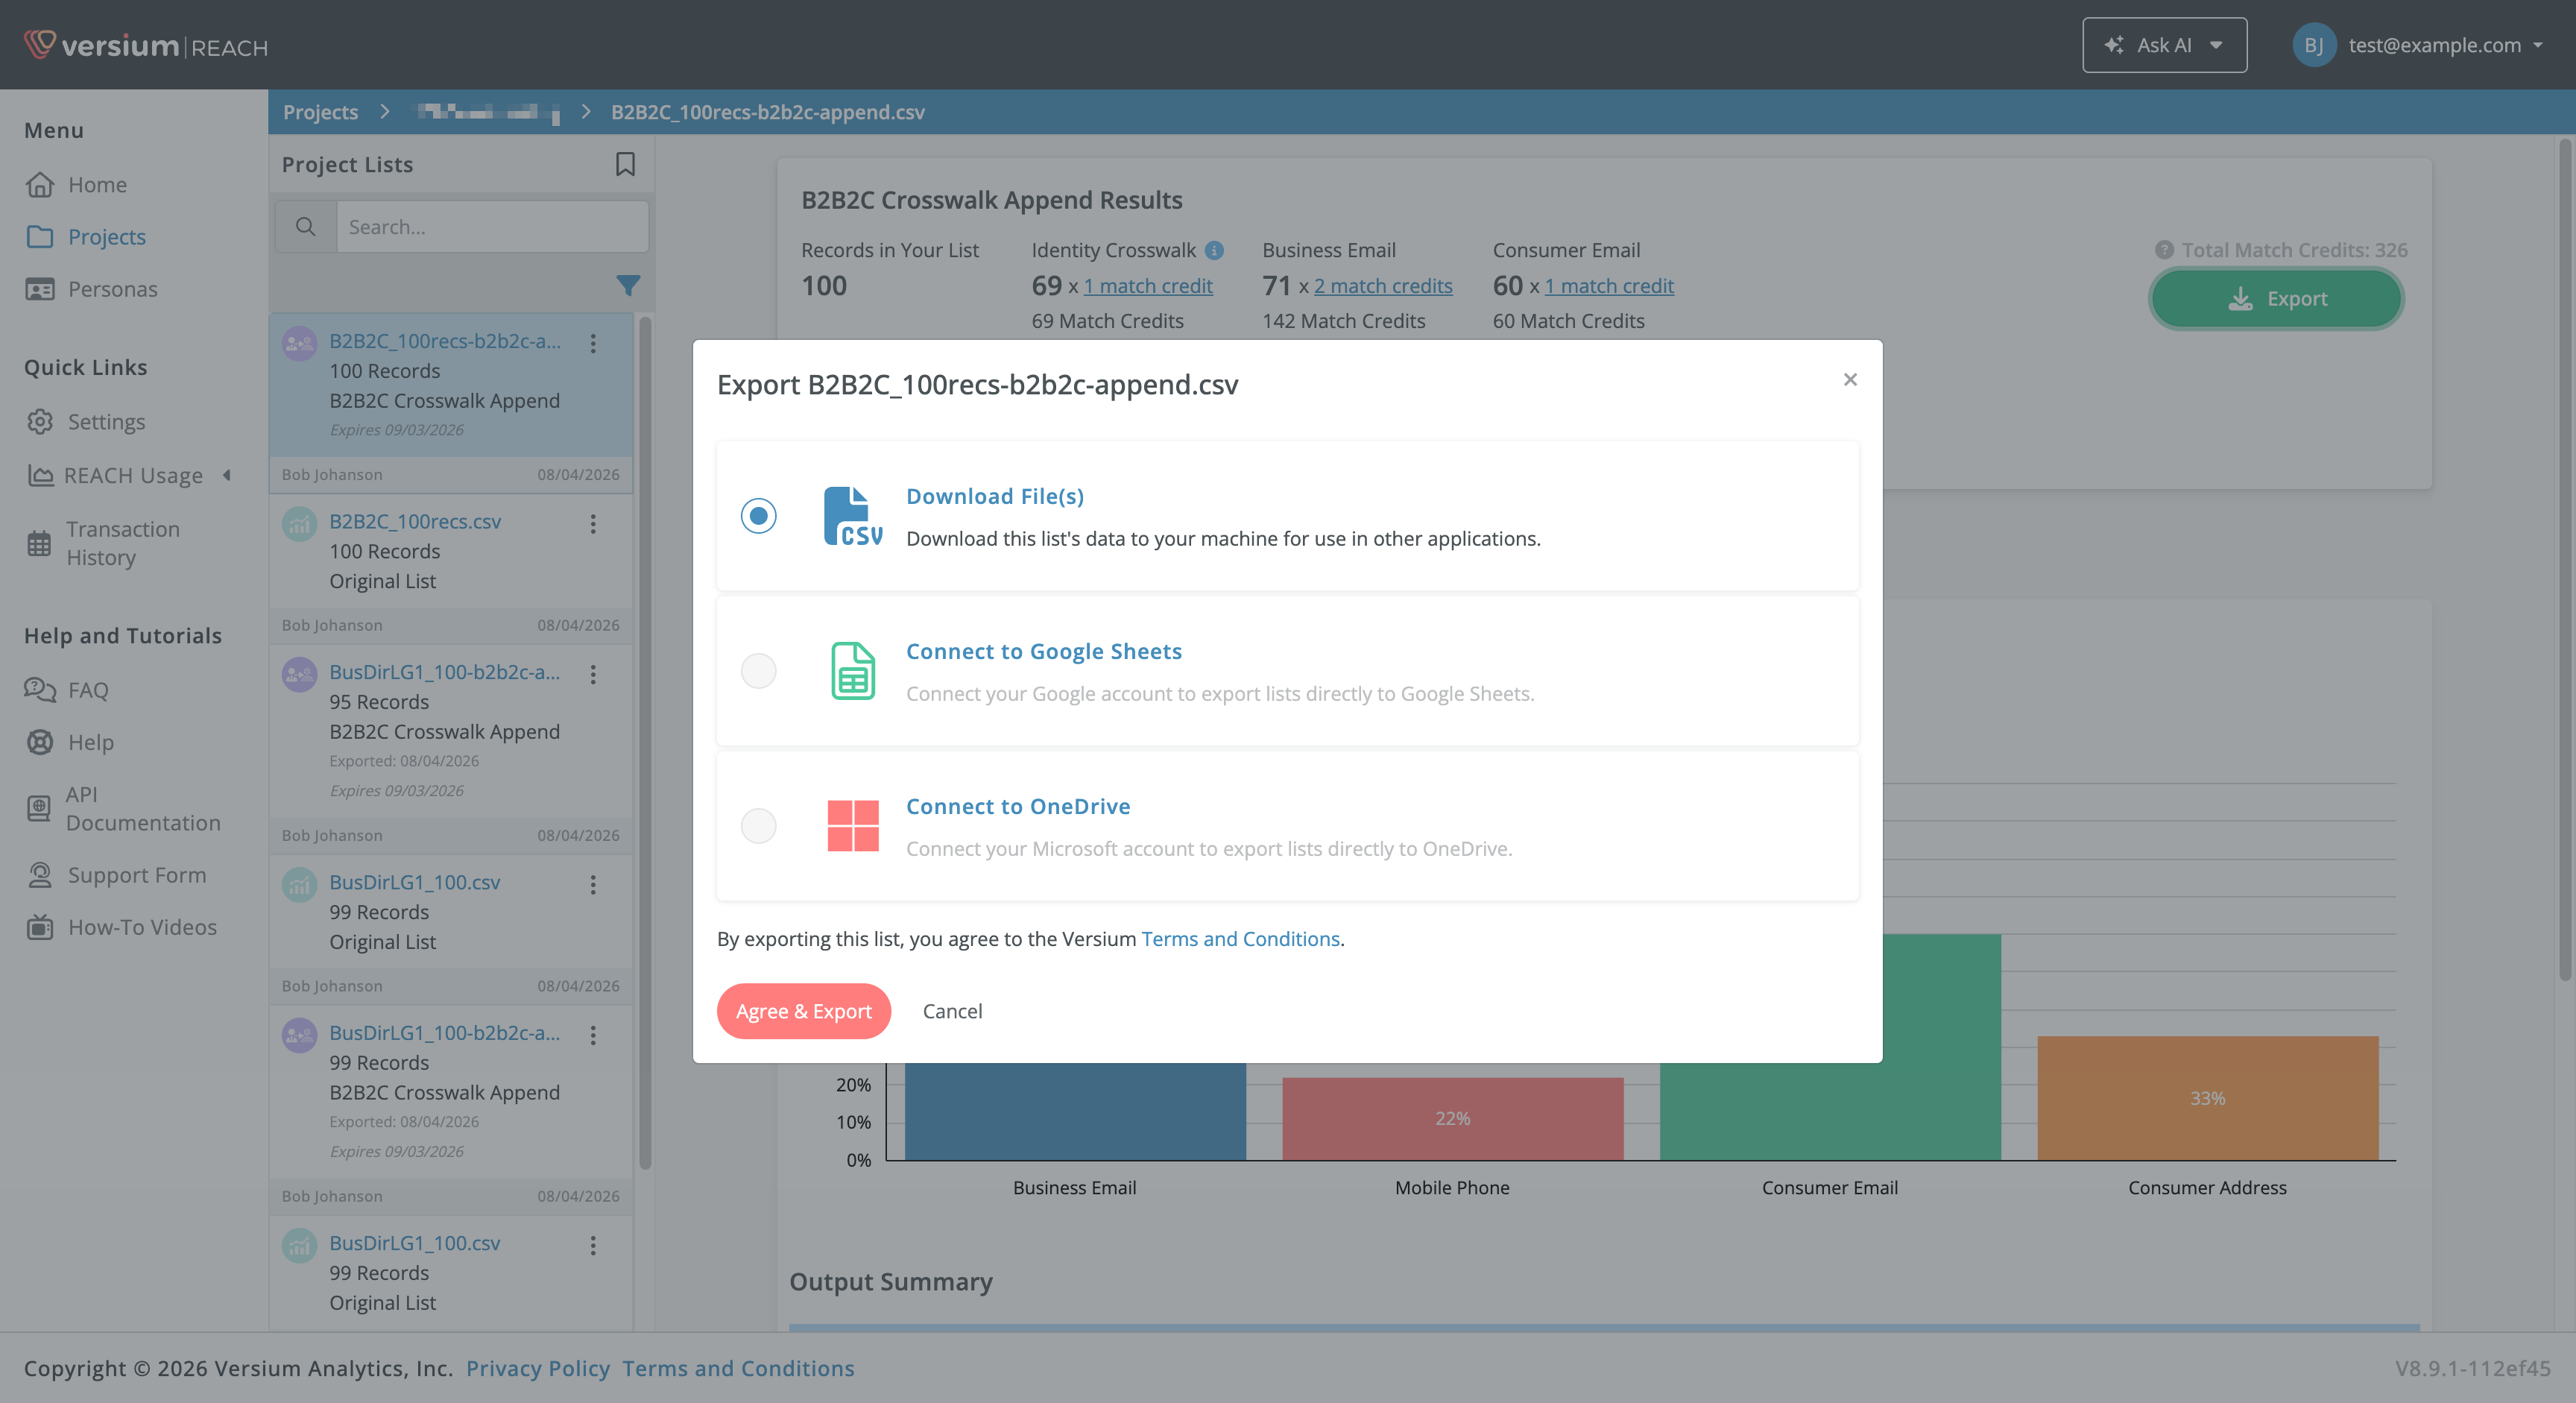Image resolution: width=2576 pixels, height=1403 pixels.
Task: Open the 2 match credits link
Action: click(1383, 286)
